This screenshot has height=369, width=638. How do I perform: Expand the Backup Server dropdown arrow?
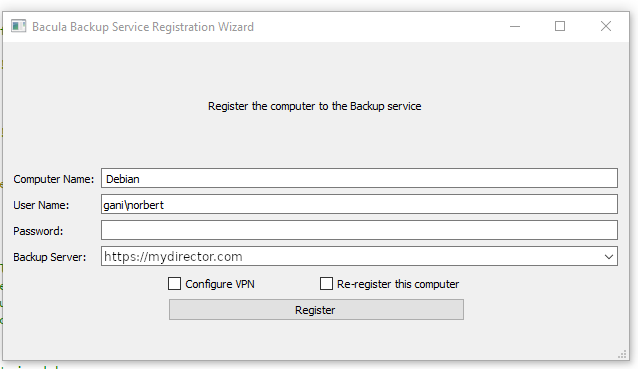point(609,257)
